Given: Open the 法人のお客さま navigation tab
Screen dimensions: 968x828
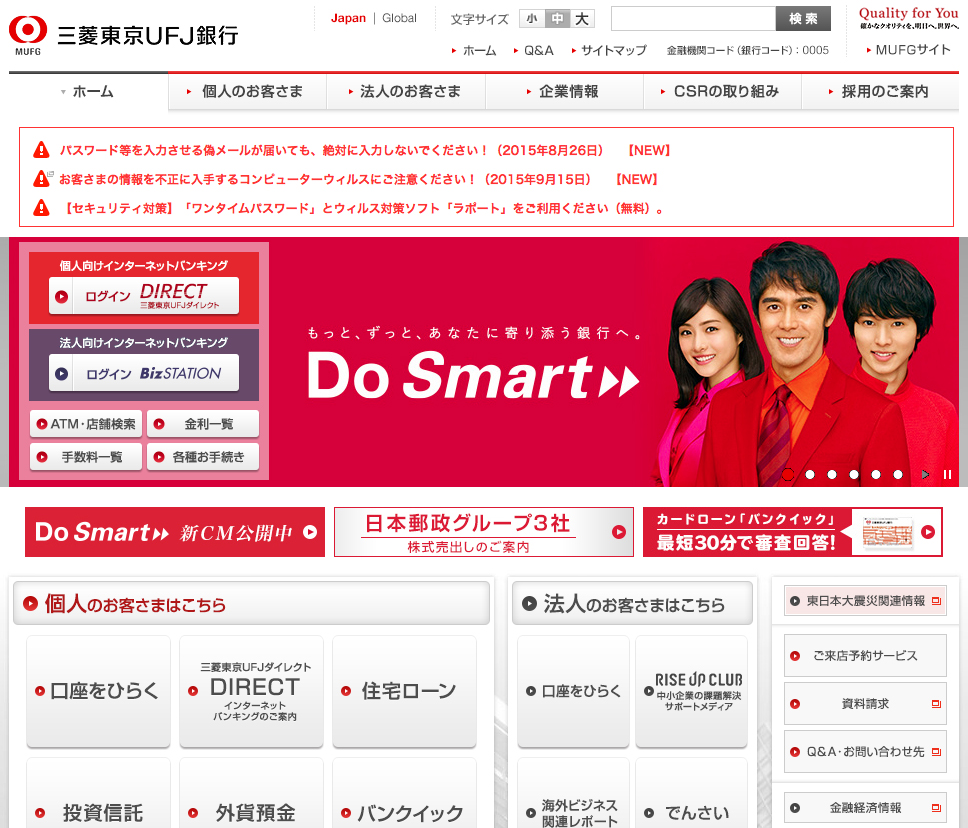Looking at the screenshot, I should coord(406,91).
